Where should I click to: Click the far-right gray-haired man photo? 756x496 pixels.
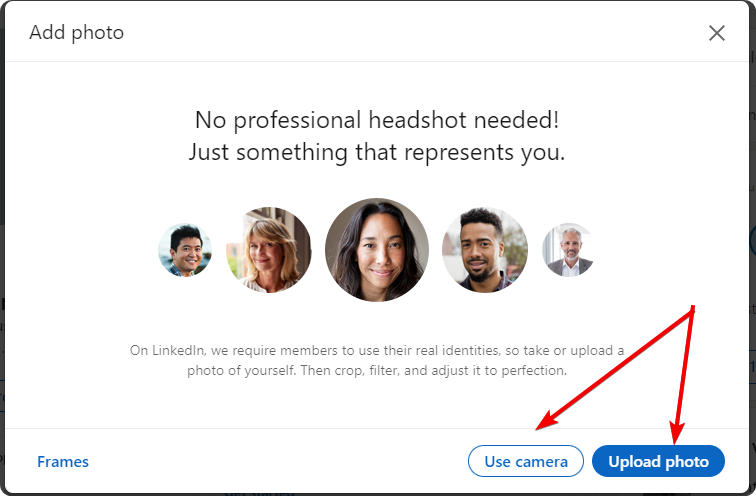[x=568, y=250]
